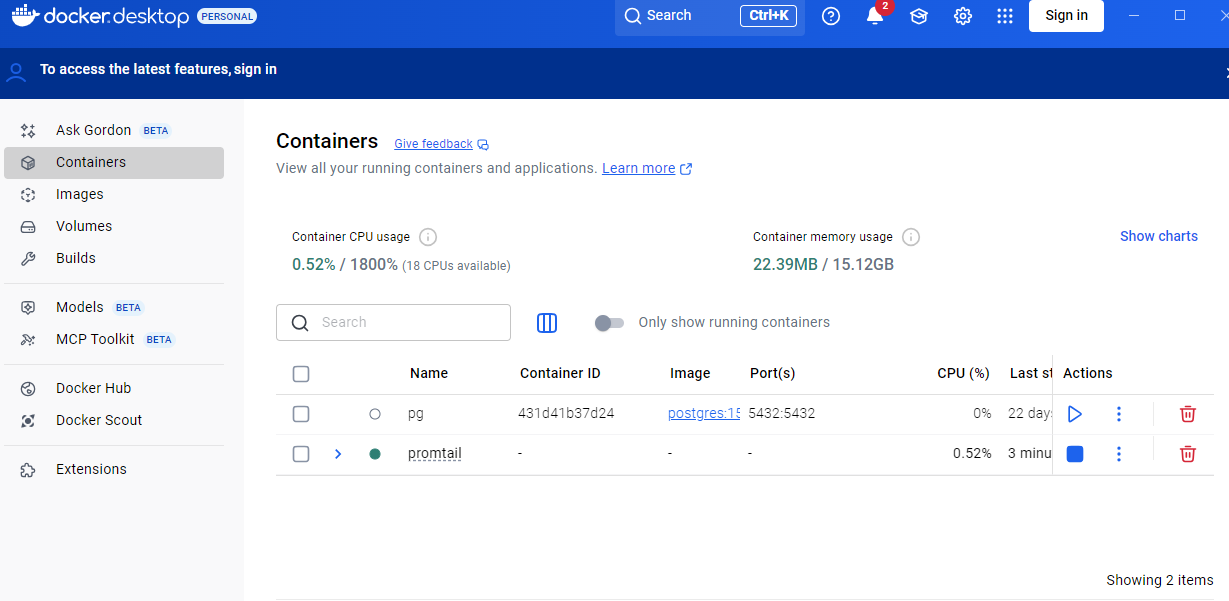This screenshot has width=1229, height=601.
Task: Sort by the Name column header
Action: 429,373
